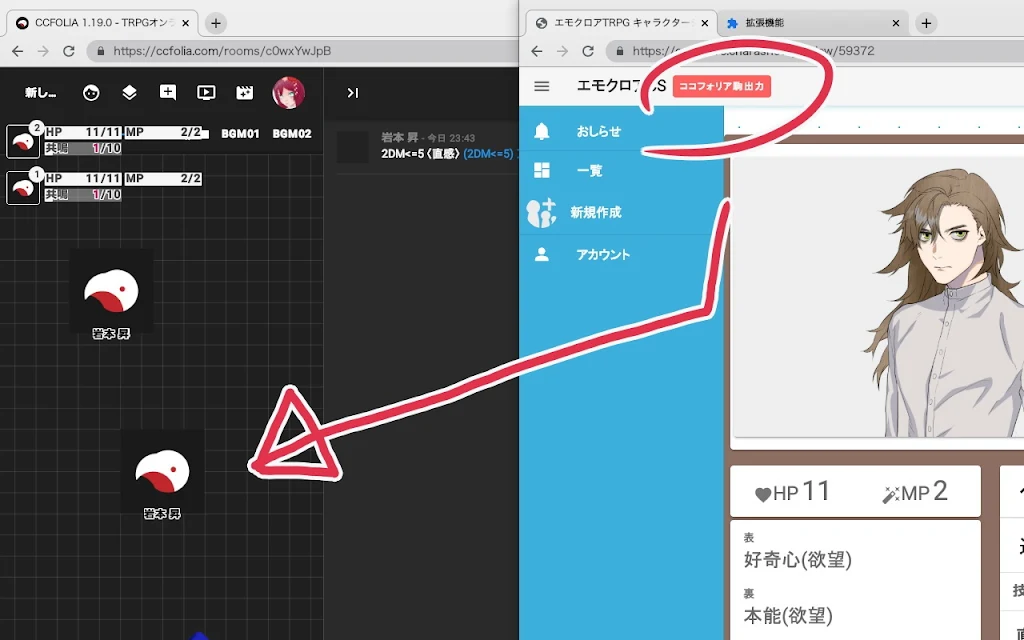
Task: Switch to the エモクロアTRPG キャラクター tab
Action: [620, 23]
